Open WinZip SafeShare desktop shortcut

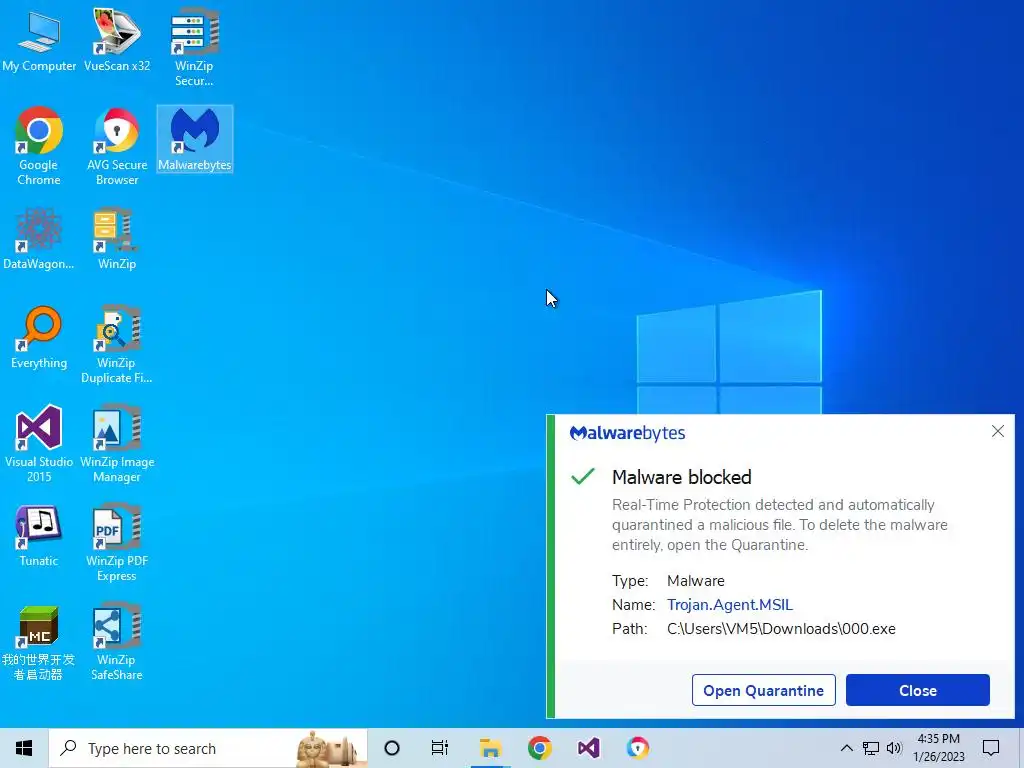coord(117,643)
